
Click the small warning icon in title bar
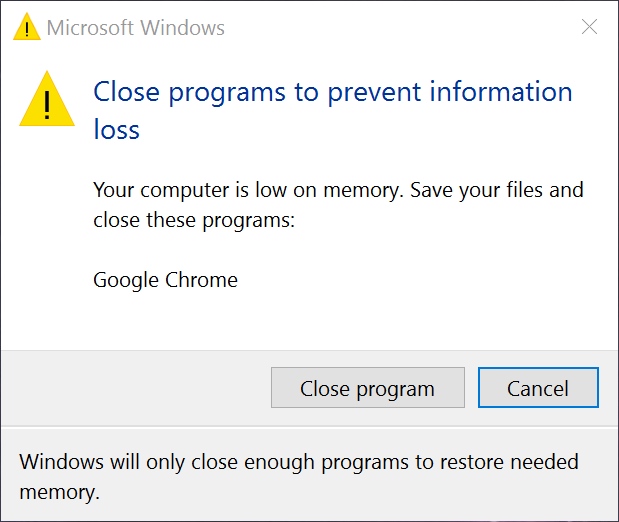pyautogui.click(x=28, y=27)
